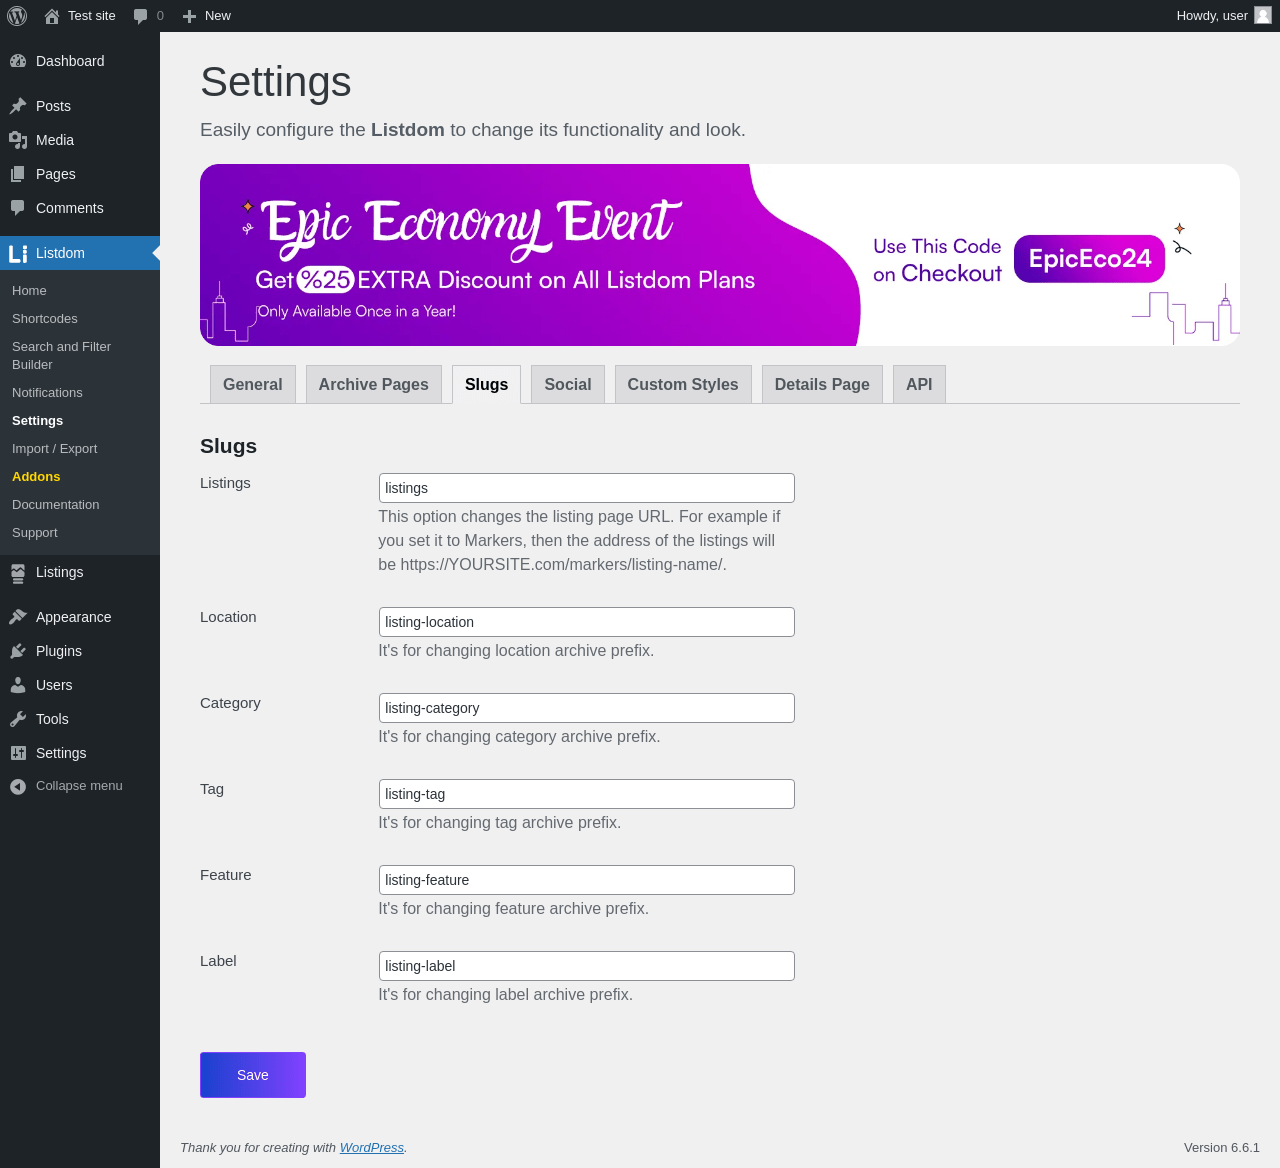1280x1168 pixels.
Task: Click the Appearance menu label
Action: pos(74,617)
